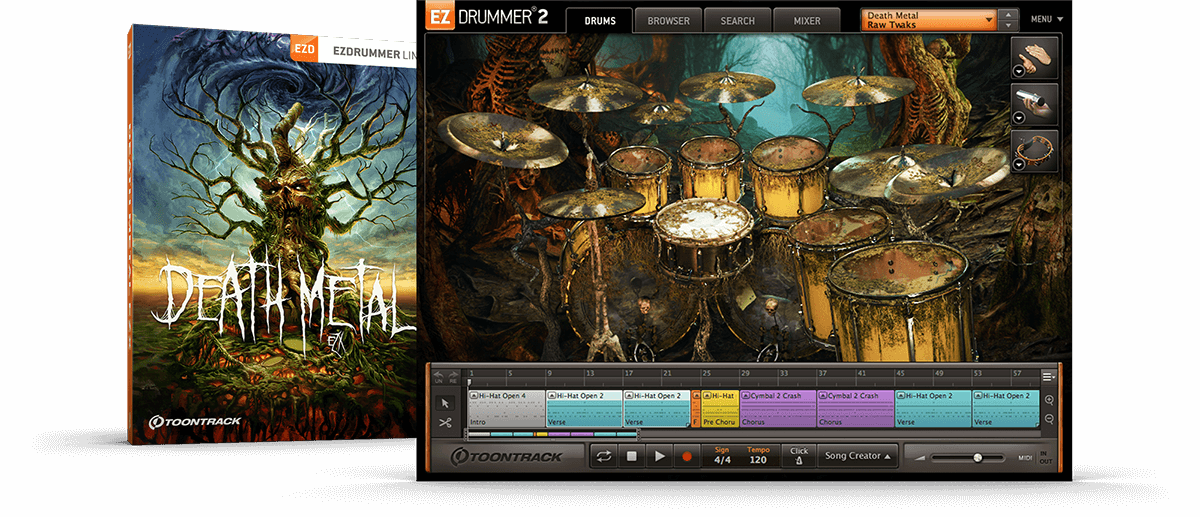
Task: Hit the small splash cymbal at top center
Action: pos(661,114)
